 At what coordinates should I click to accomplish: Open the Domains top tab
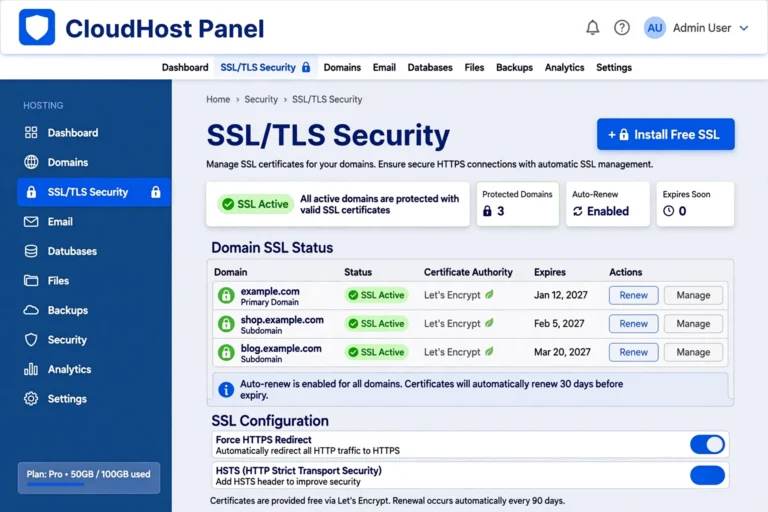pos(342,68)
